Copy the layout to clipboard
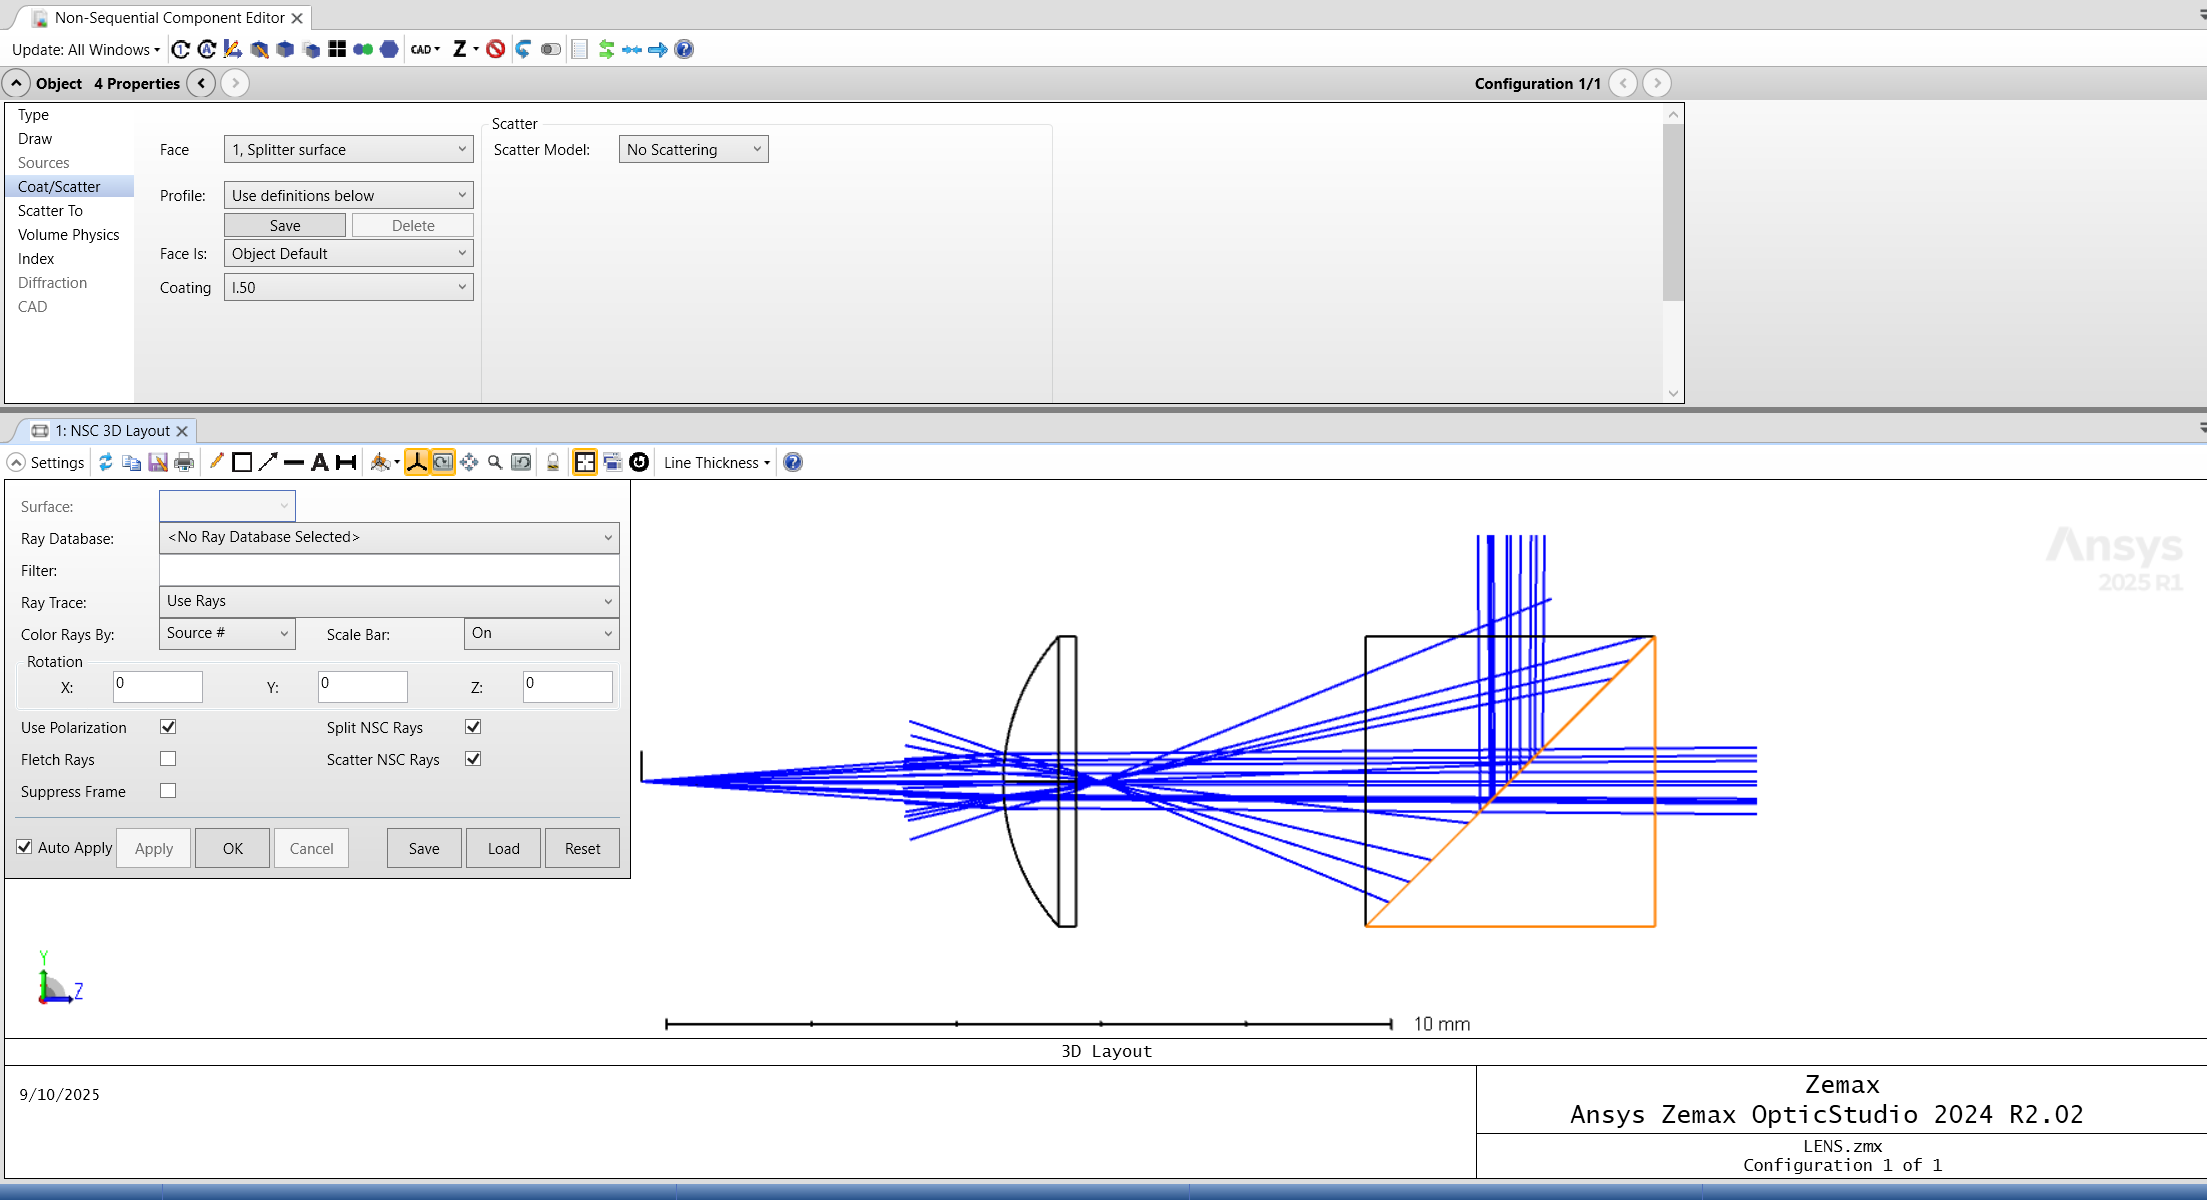 129,462
